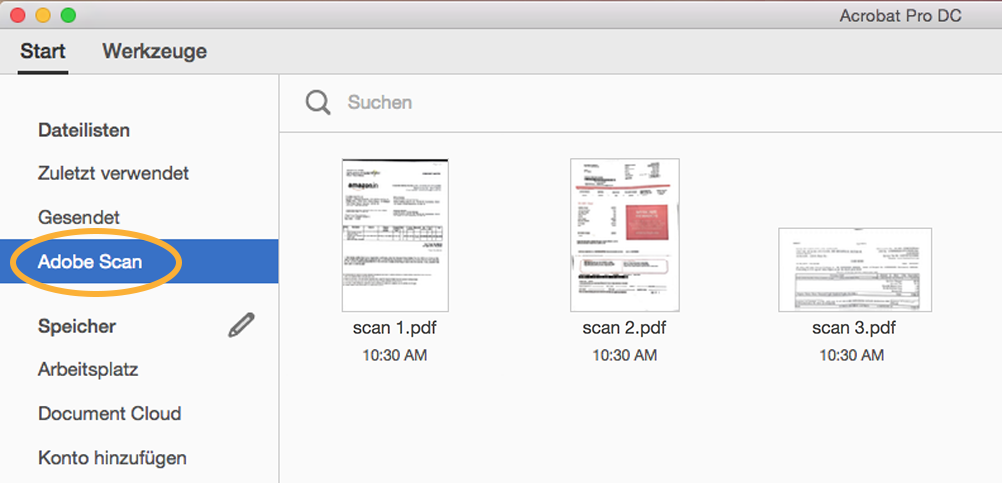This screenshot has height=483, width=1002.
Task: Click the 10:30 AM time under scan 3.pdf
Action: 852,355
